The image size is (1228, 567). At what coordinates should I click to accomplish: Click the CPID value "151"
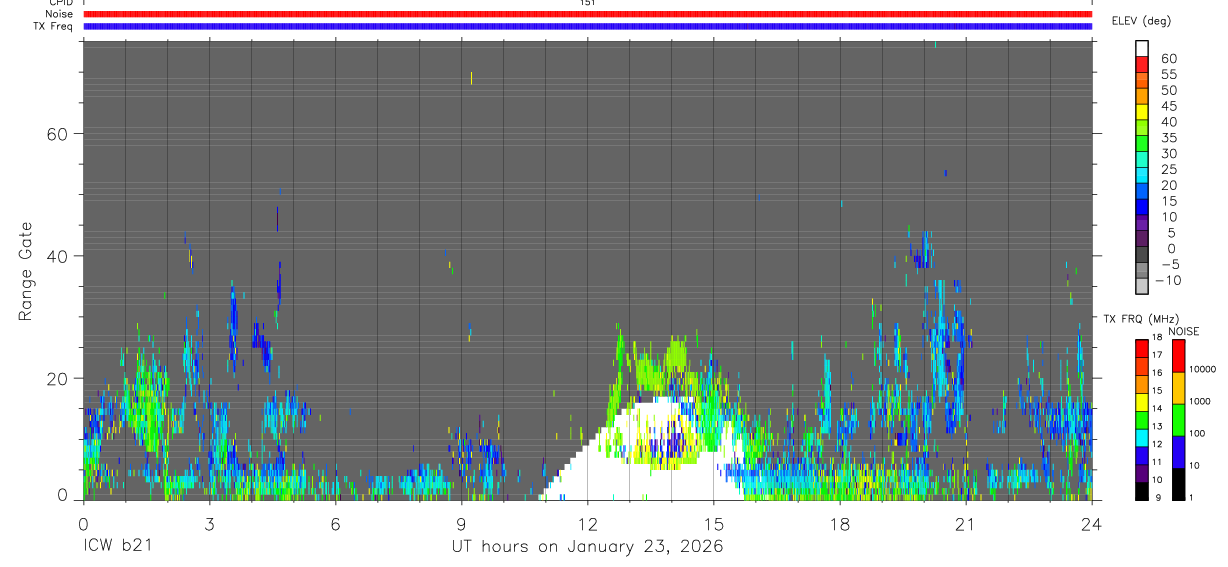tap(587, 3)
